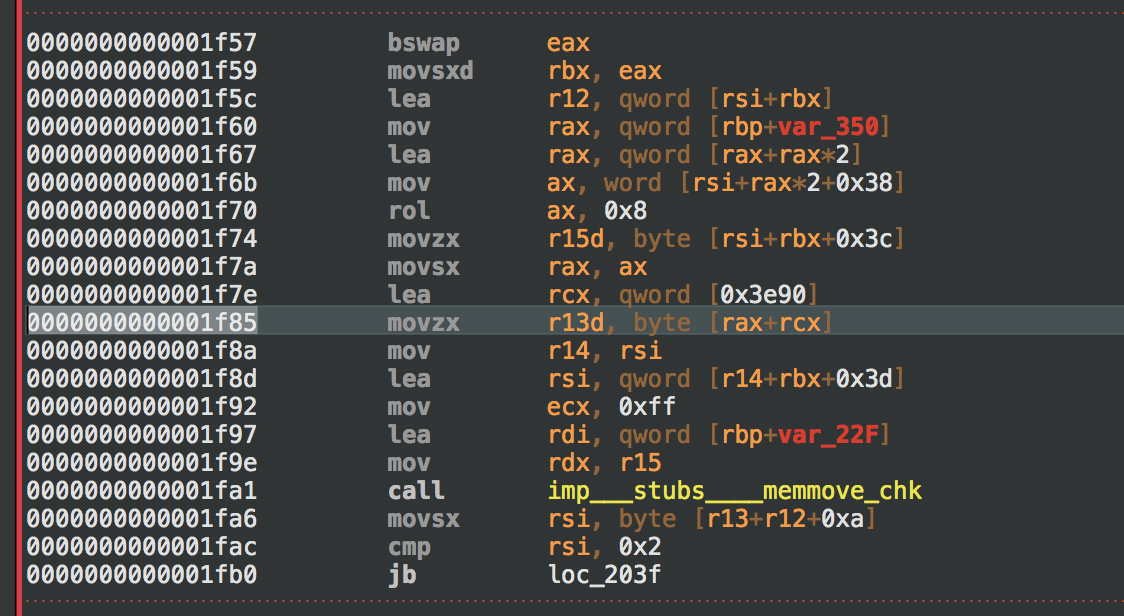Image resolution: width=1124 pixels, height=616 pixels.
Task: Select address 0000000000001fa1
Action: pyautogui.click(x=142, y=491)
